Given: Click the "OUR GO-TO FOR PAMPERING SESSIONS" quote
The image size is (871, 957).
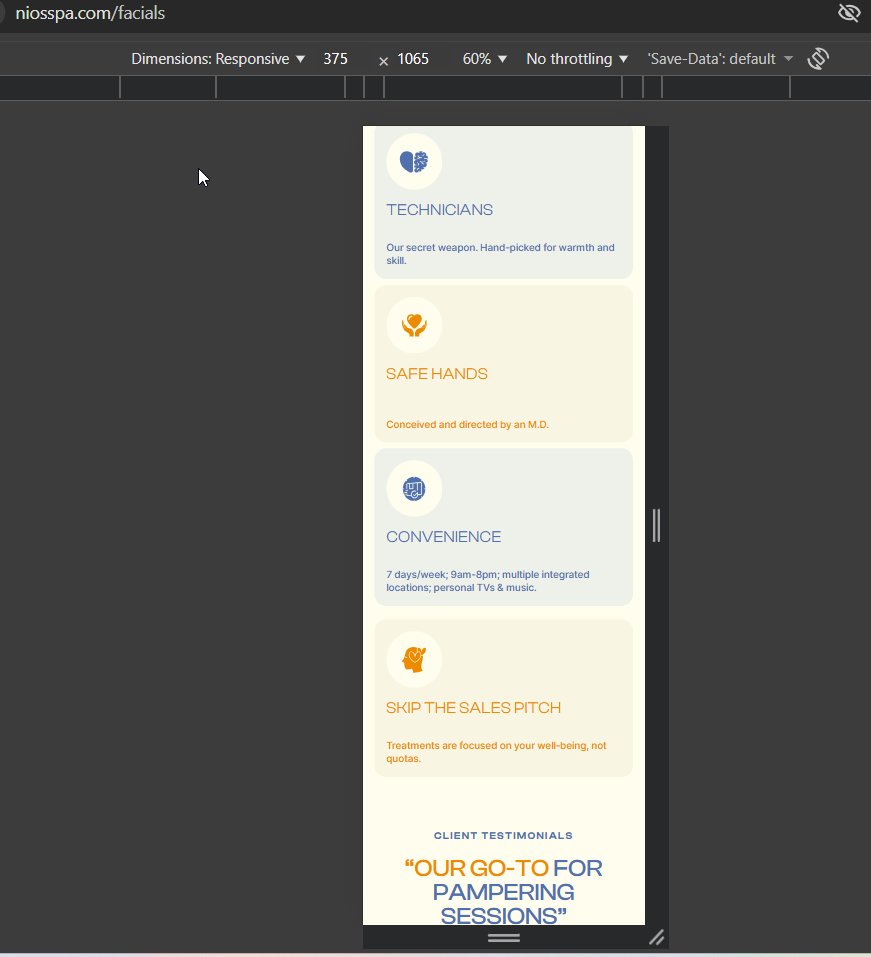Looking at the screenshot, I should click(x=504, y=892).
